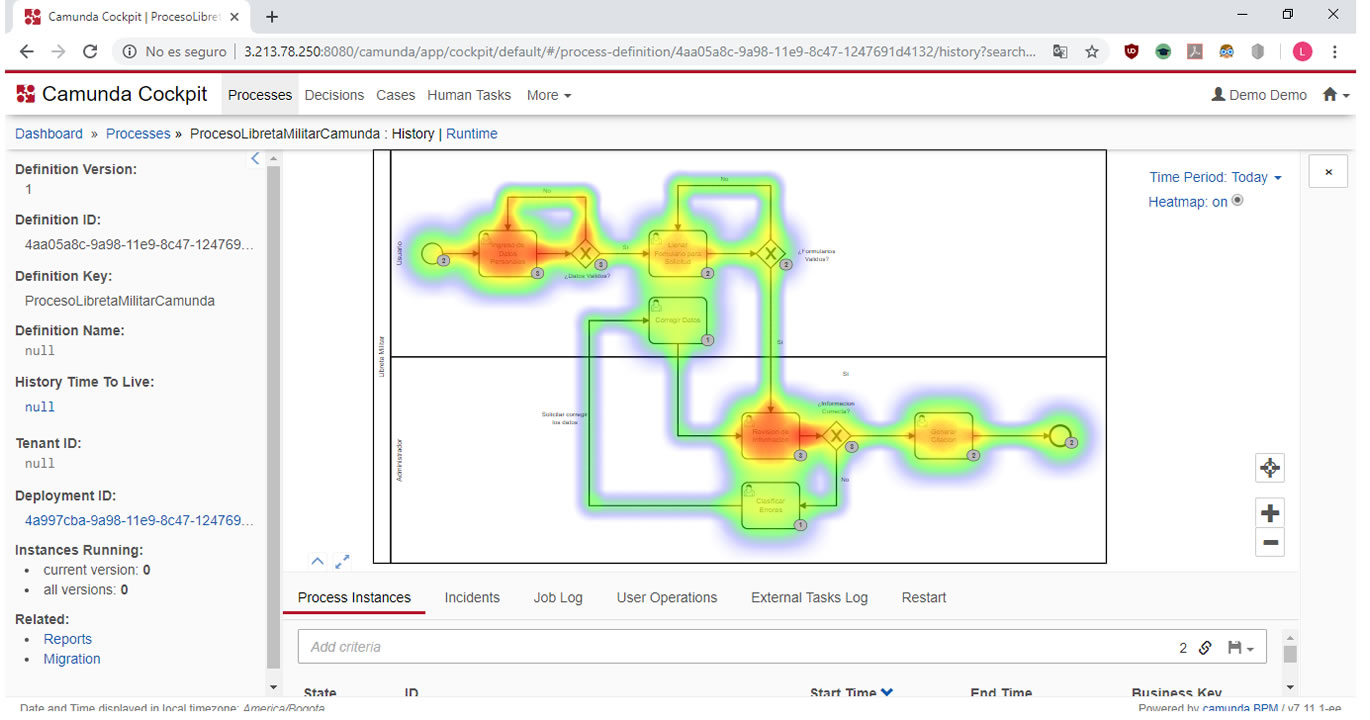The height and width of the screenshot is (720, 1370).
Task: Turn off the Heatmap radio toggle
Action: (x=1237, y=200)
